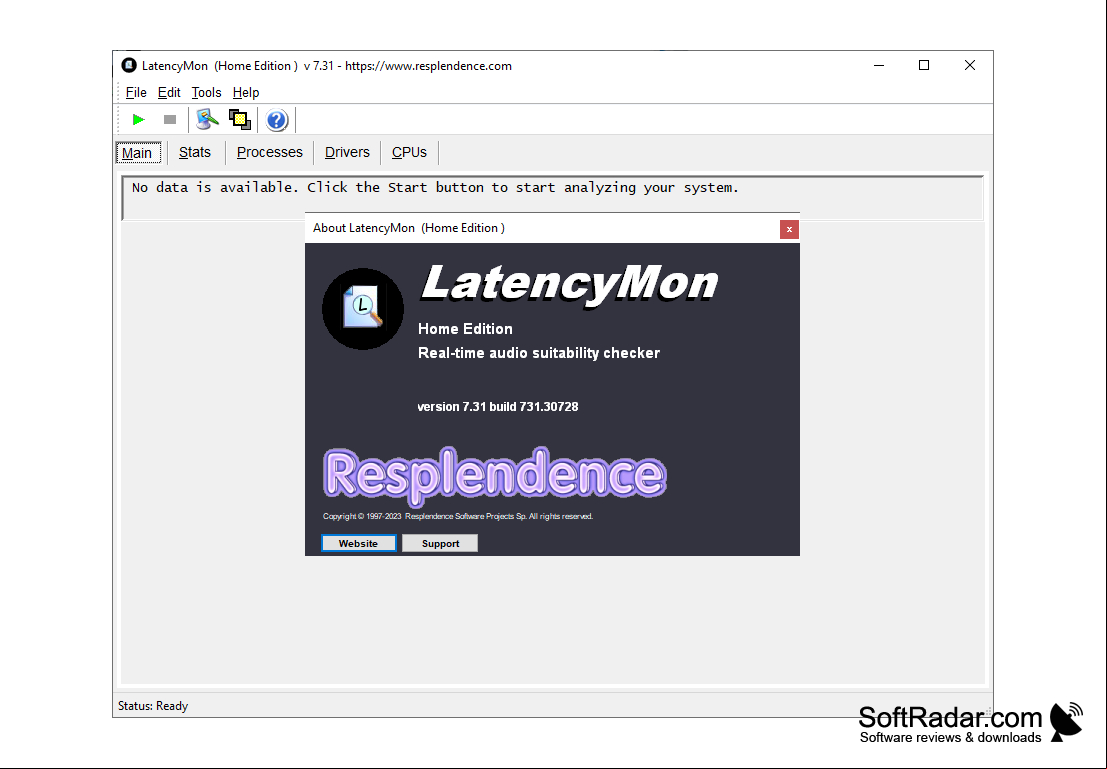Click the Website button in About dialog
The height and width of the screenshot is (769, 1107).
pos(359,543)
